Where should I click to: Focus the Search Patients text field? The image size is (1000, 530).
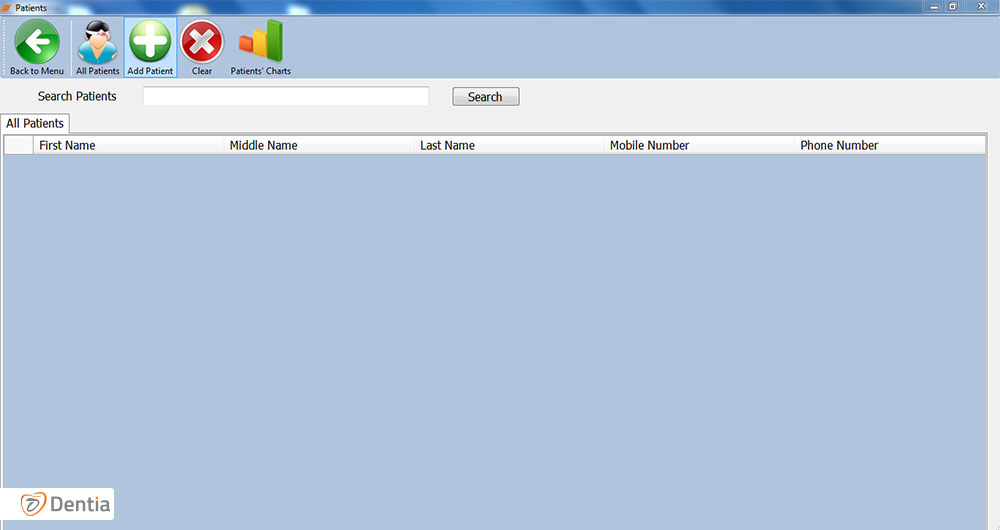click(286, 97)
